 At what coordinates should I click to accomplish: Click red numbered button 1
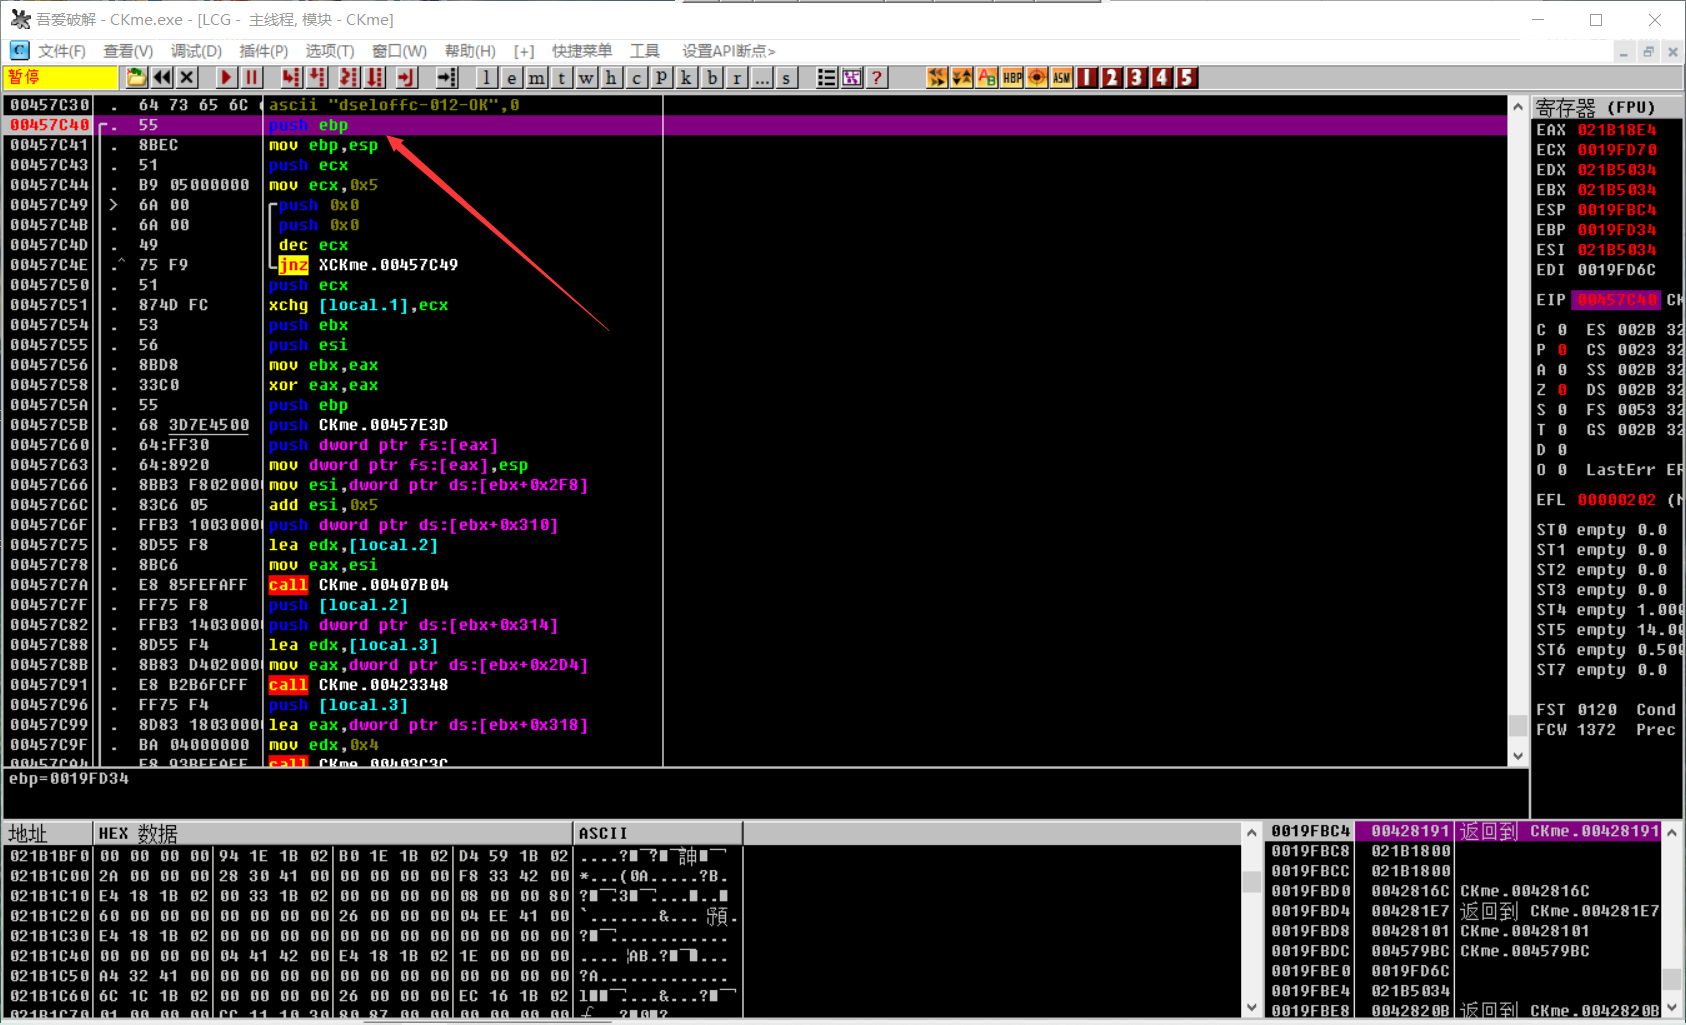(x=1086, y=78)
